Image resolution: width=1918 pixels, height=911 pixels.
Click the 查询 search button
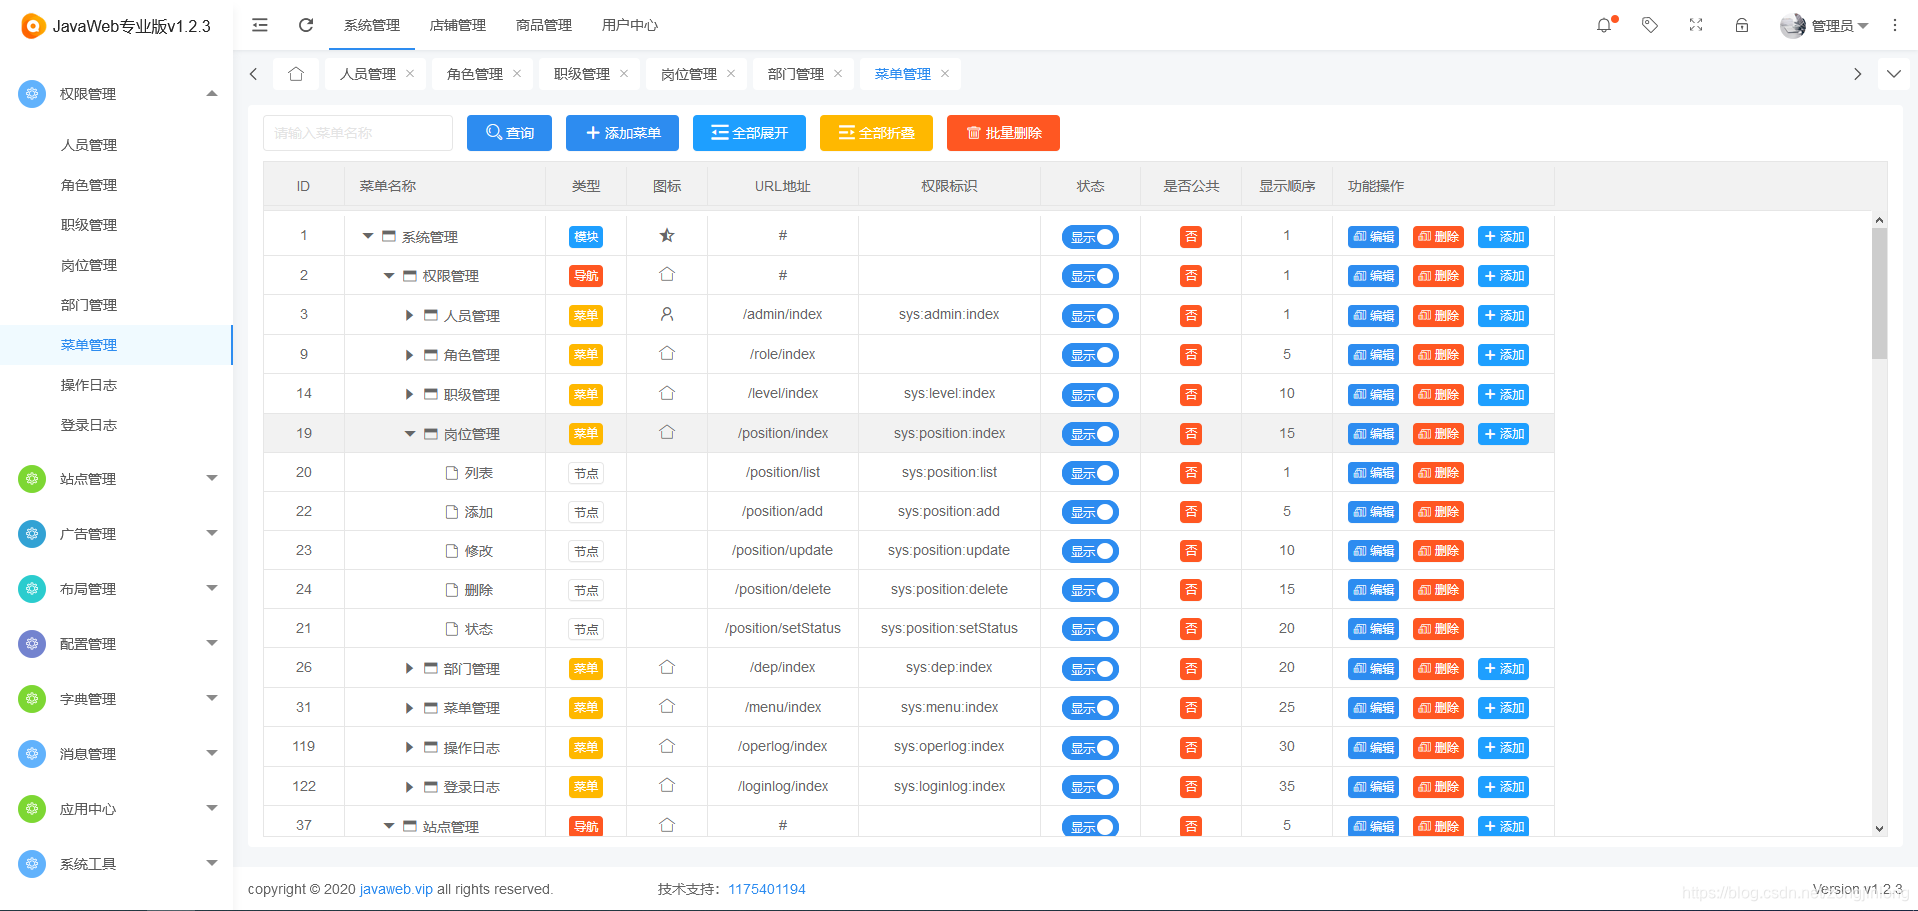[509, 133]
